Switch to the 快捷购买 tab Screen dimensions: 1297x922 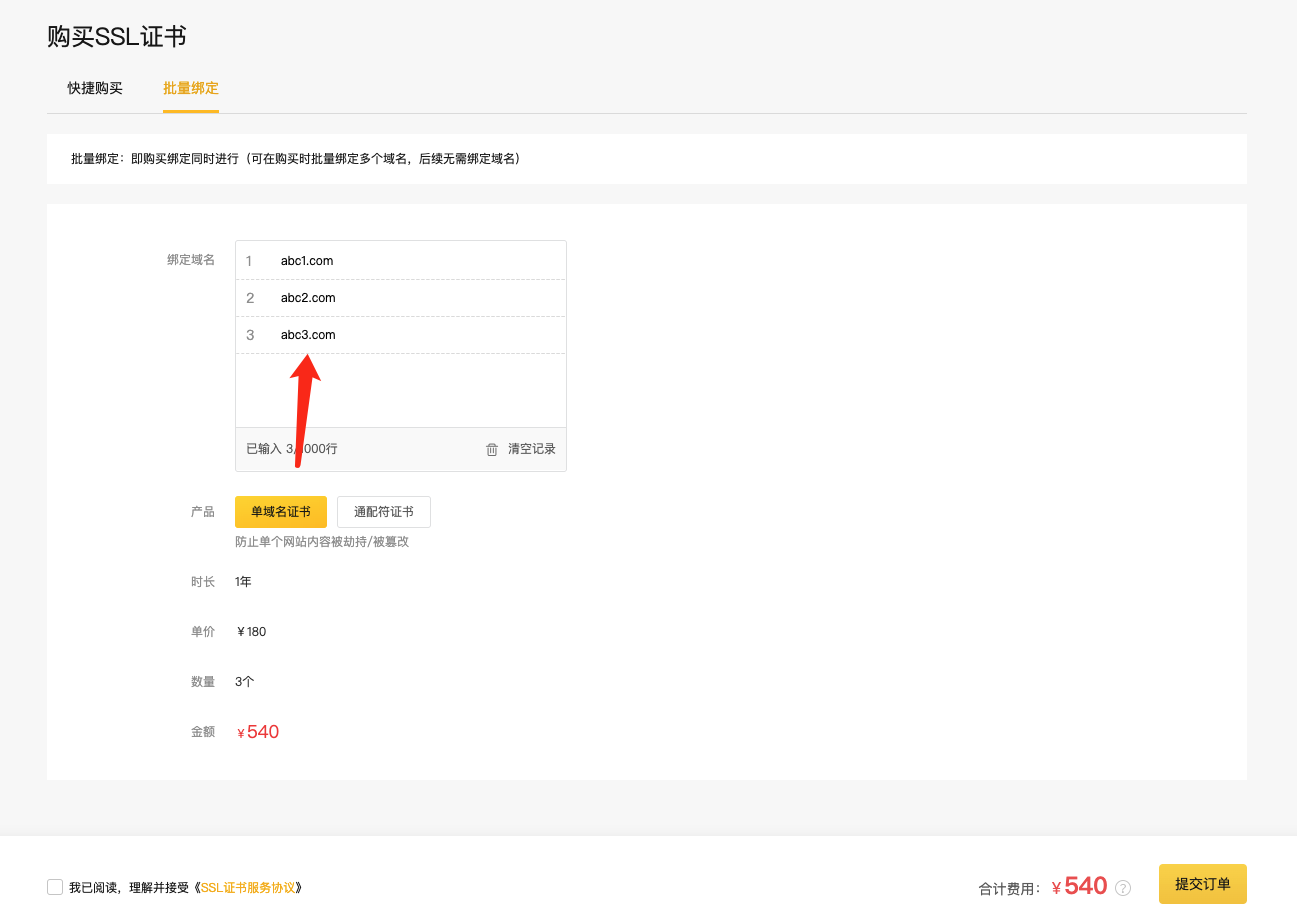95,88
